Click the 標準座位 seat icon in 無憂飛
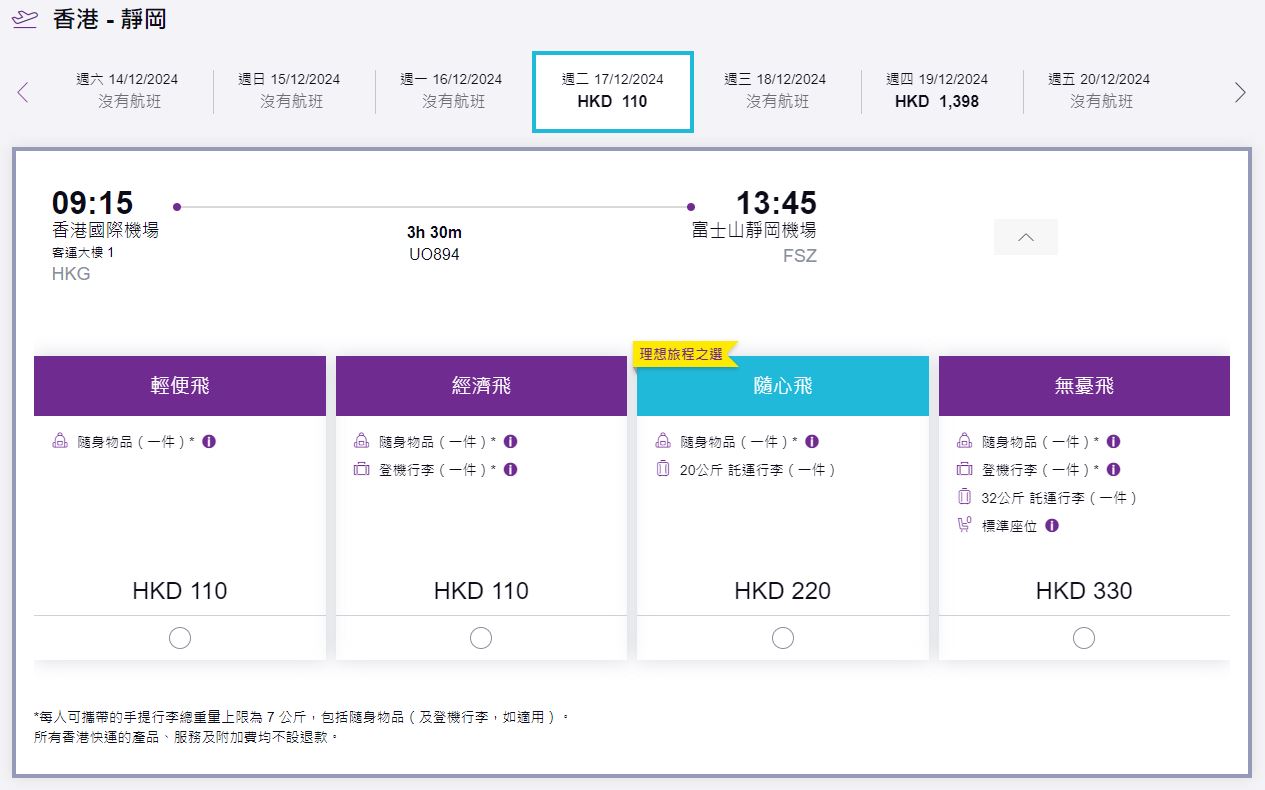The height and width of the screenshot is (790, 1265). 964,525
